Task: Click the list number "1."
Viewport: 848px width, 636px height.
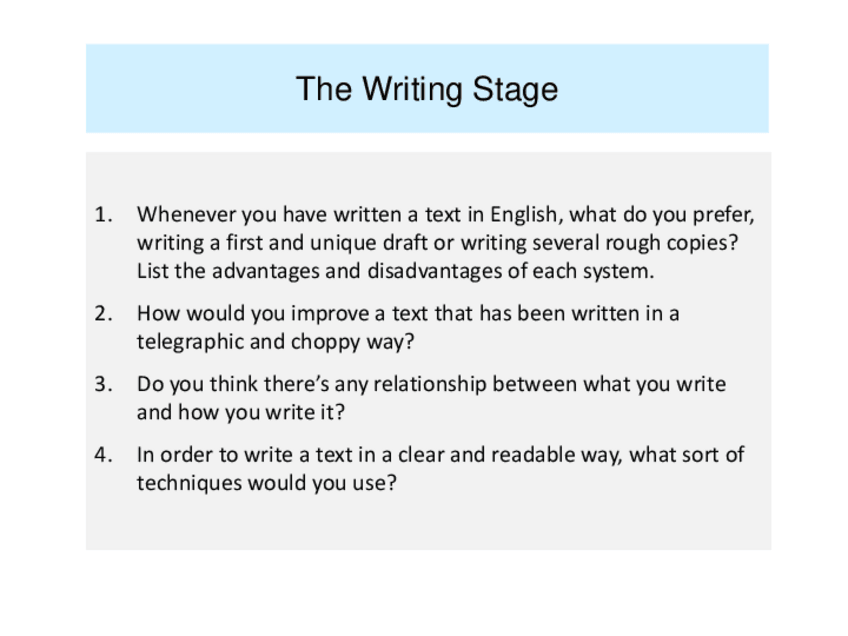Action: [x=104, y=214]
